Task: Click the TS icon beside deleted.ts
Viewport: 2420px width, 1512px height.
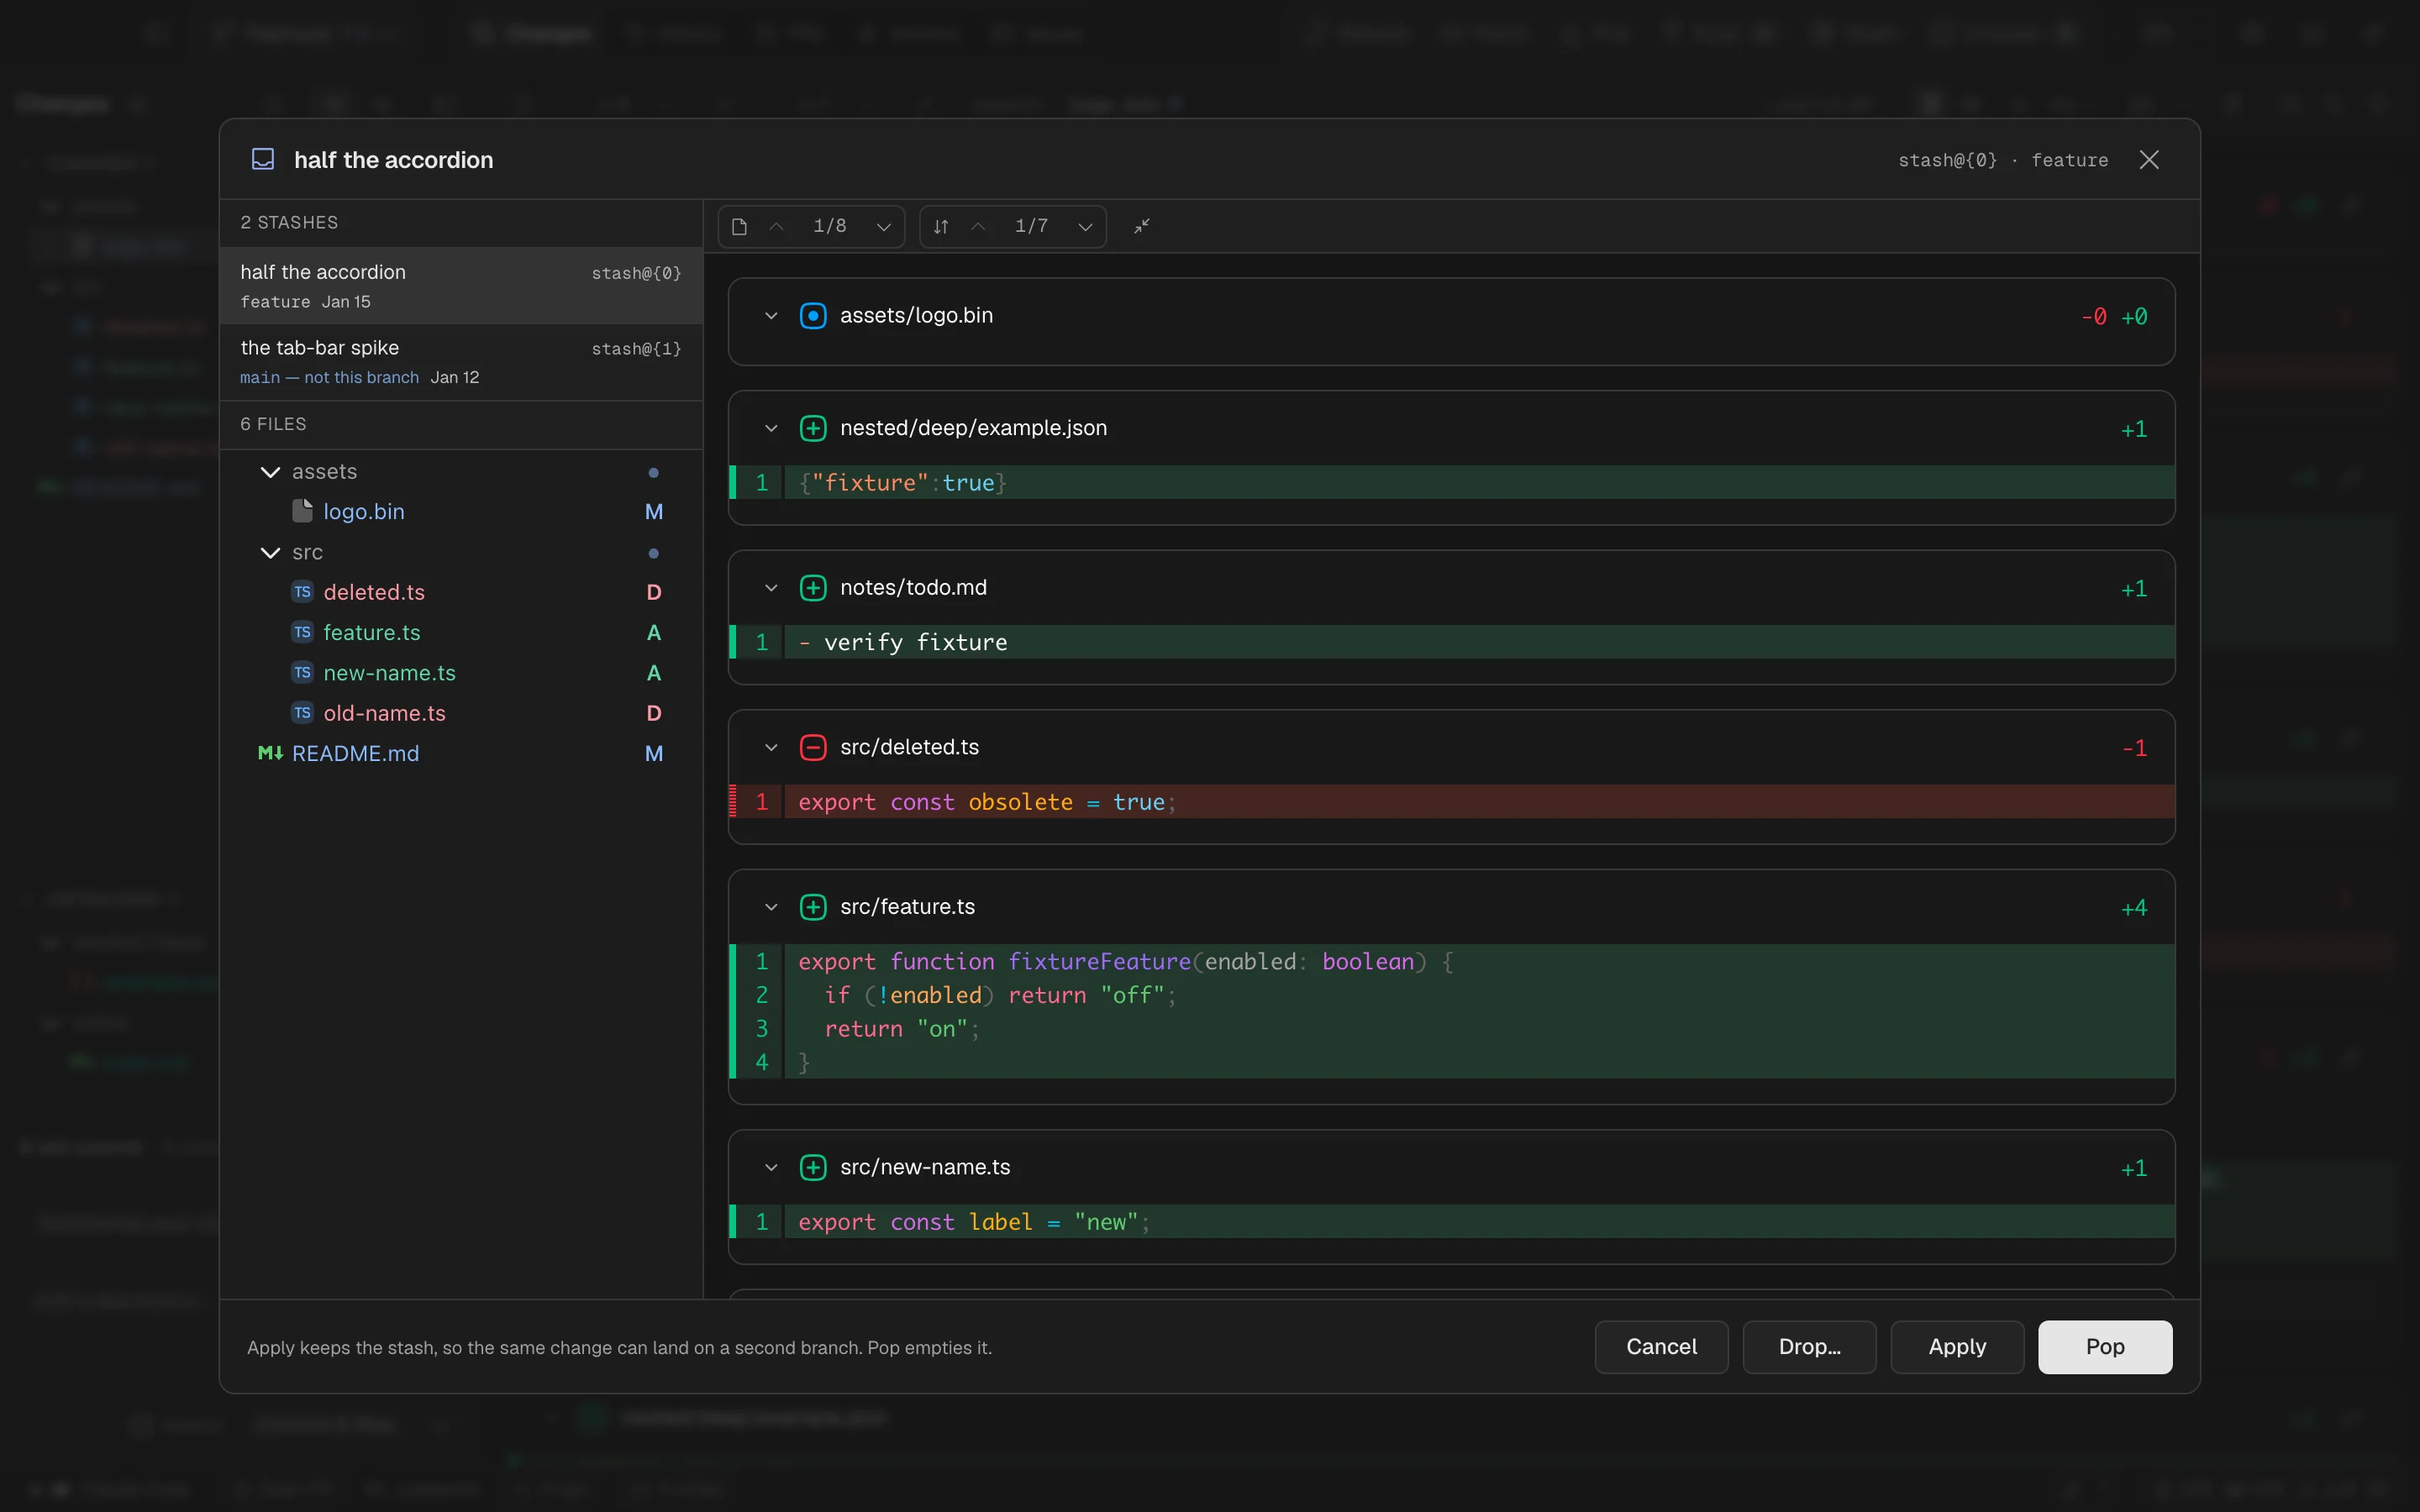Action: [302, 592]
